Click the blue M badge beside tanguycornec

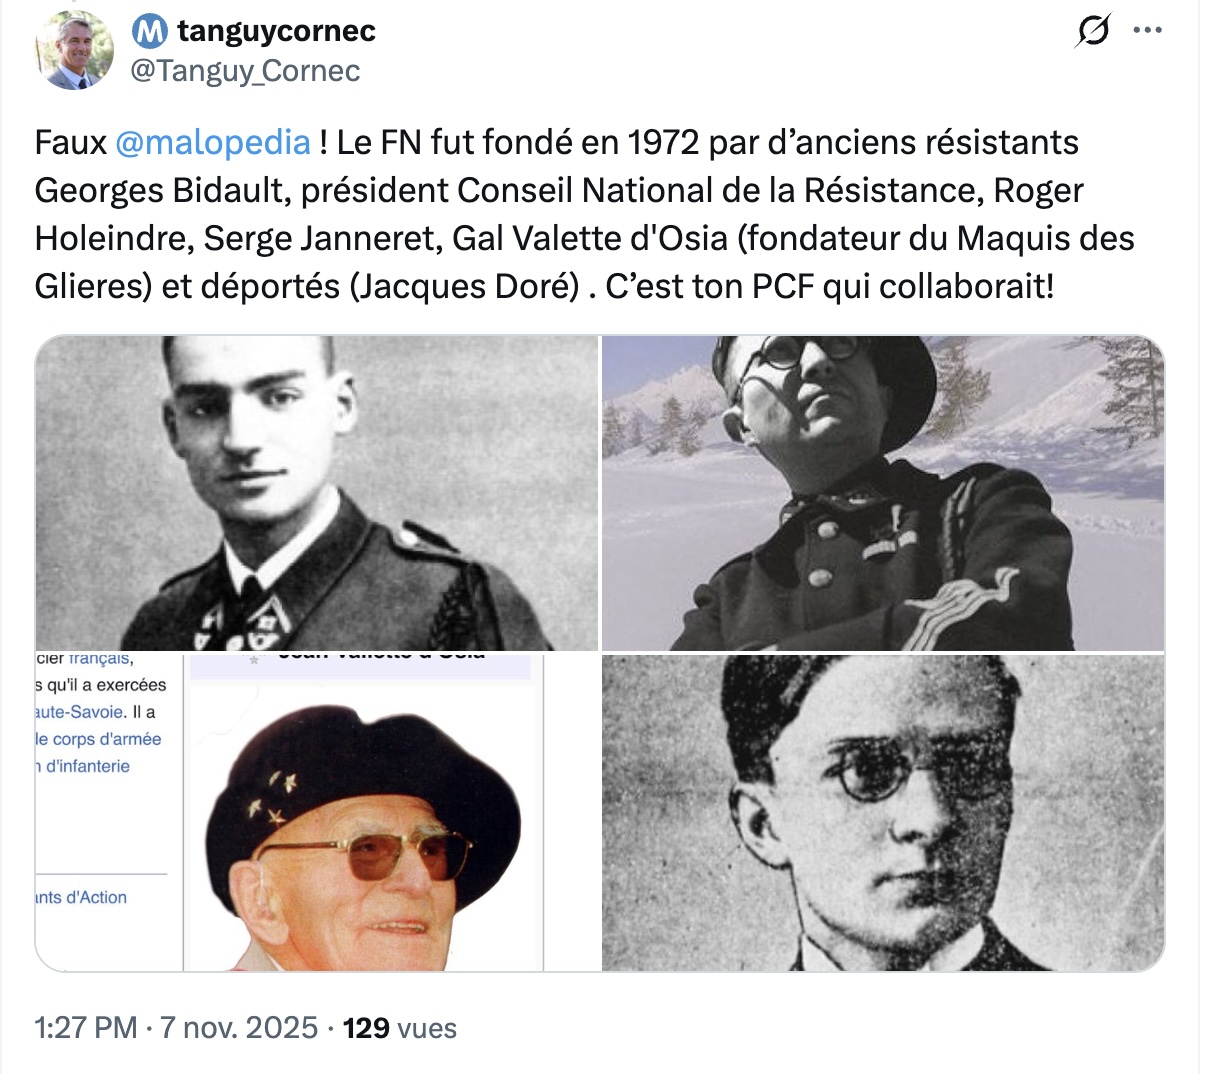(x=150, y=32)
